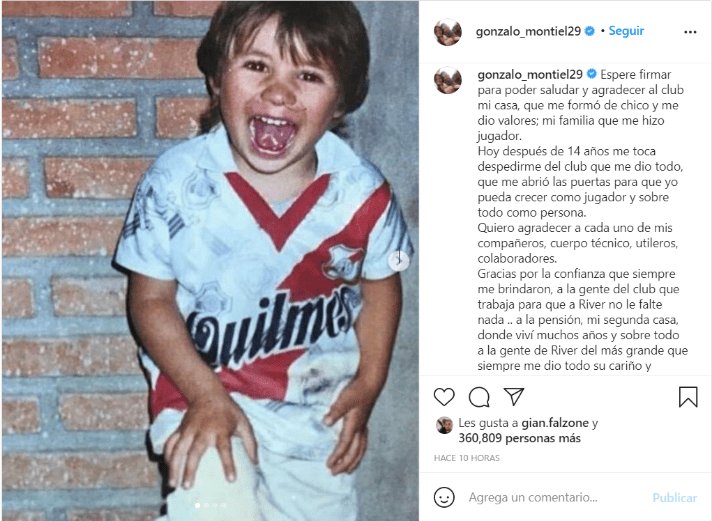The image size is (712, 521).
Task: Open the three-dots more options menu
Action: point(690,32)
